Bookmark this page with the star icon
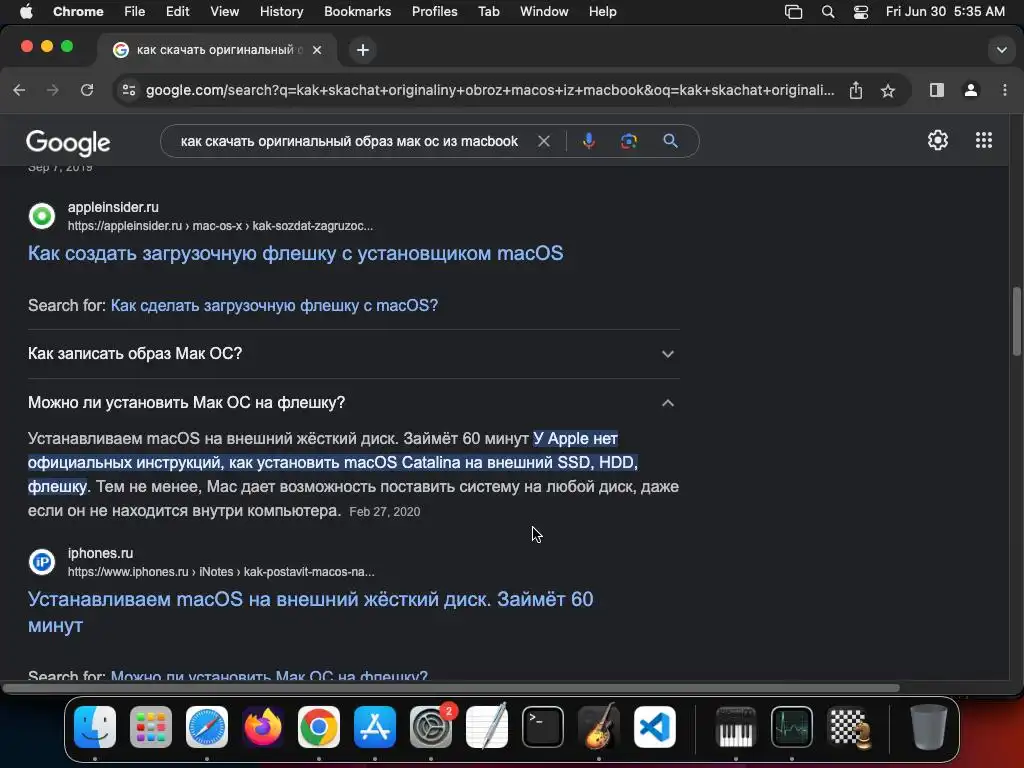 coord(888,90)
